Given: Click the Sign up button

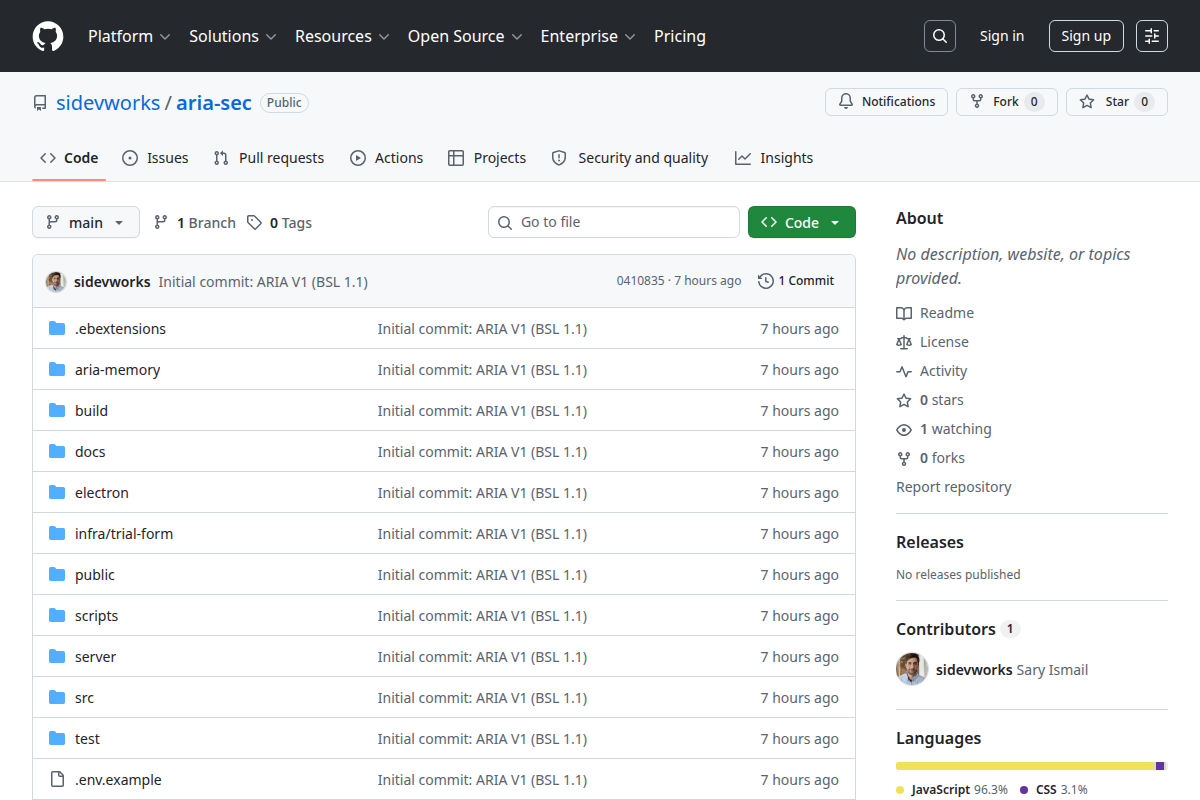Looking at the screenshot, I should [x=1086, y=36].
